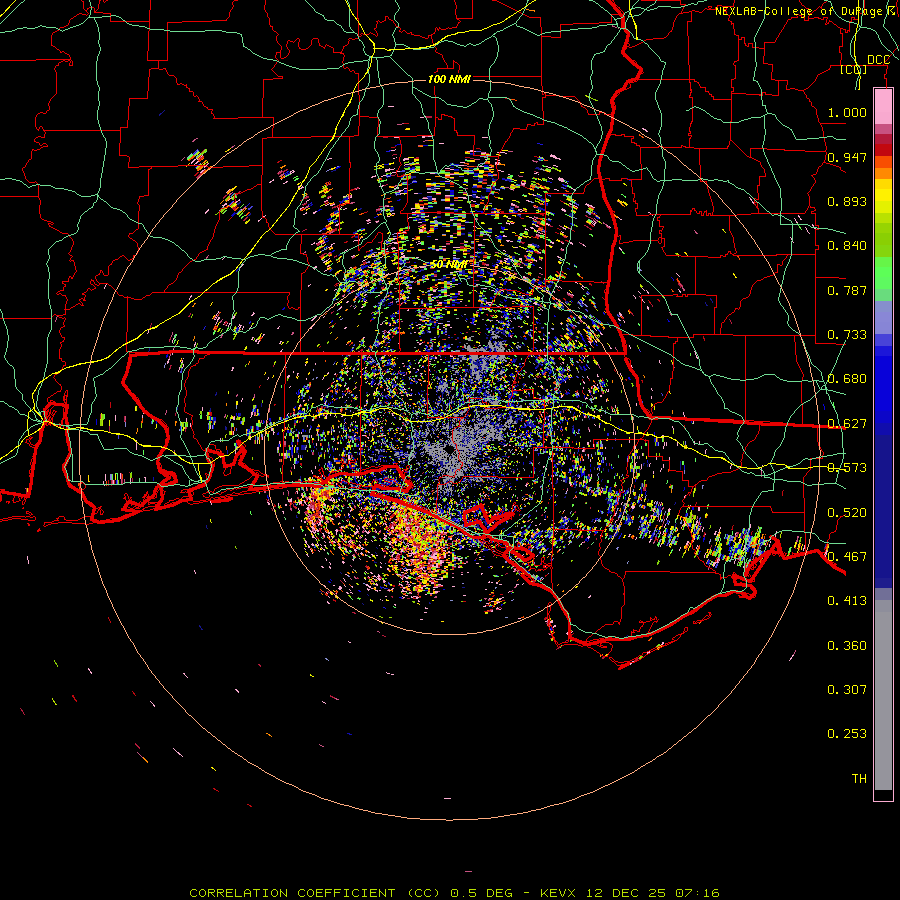Select the 0.307 legend value
The height and width of the screenshot is (900, 900).
click(x=847, y=690)
